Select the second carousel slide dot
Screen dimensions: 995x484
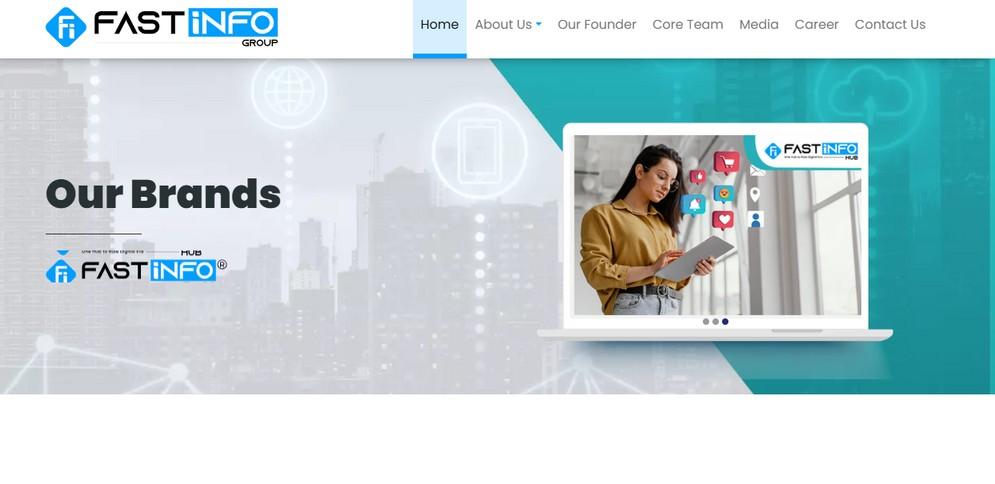coord(715,322)
